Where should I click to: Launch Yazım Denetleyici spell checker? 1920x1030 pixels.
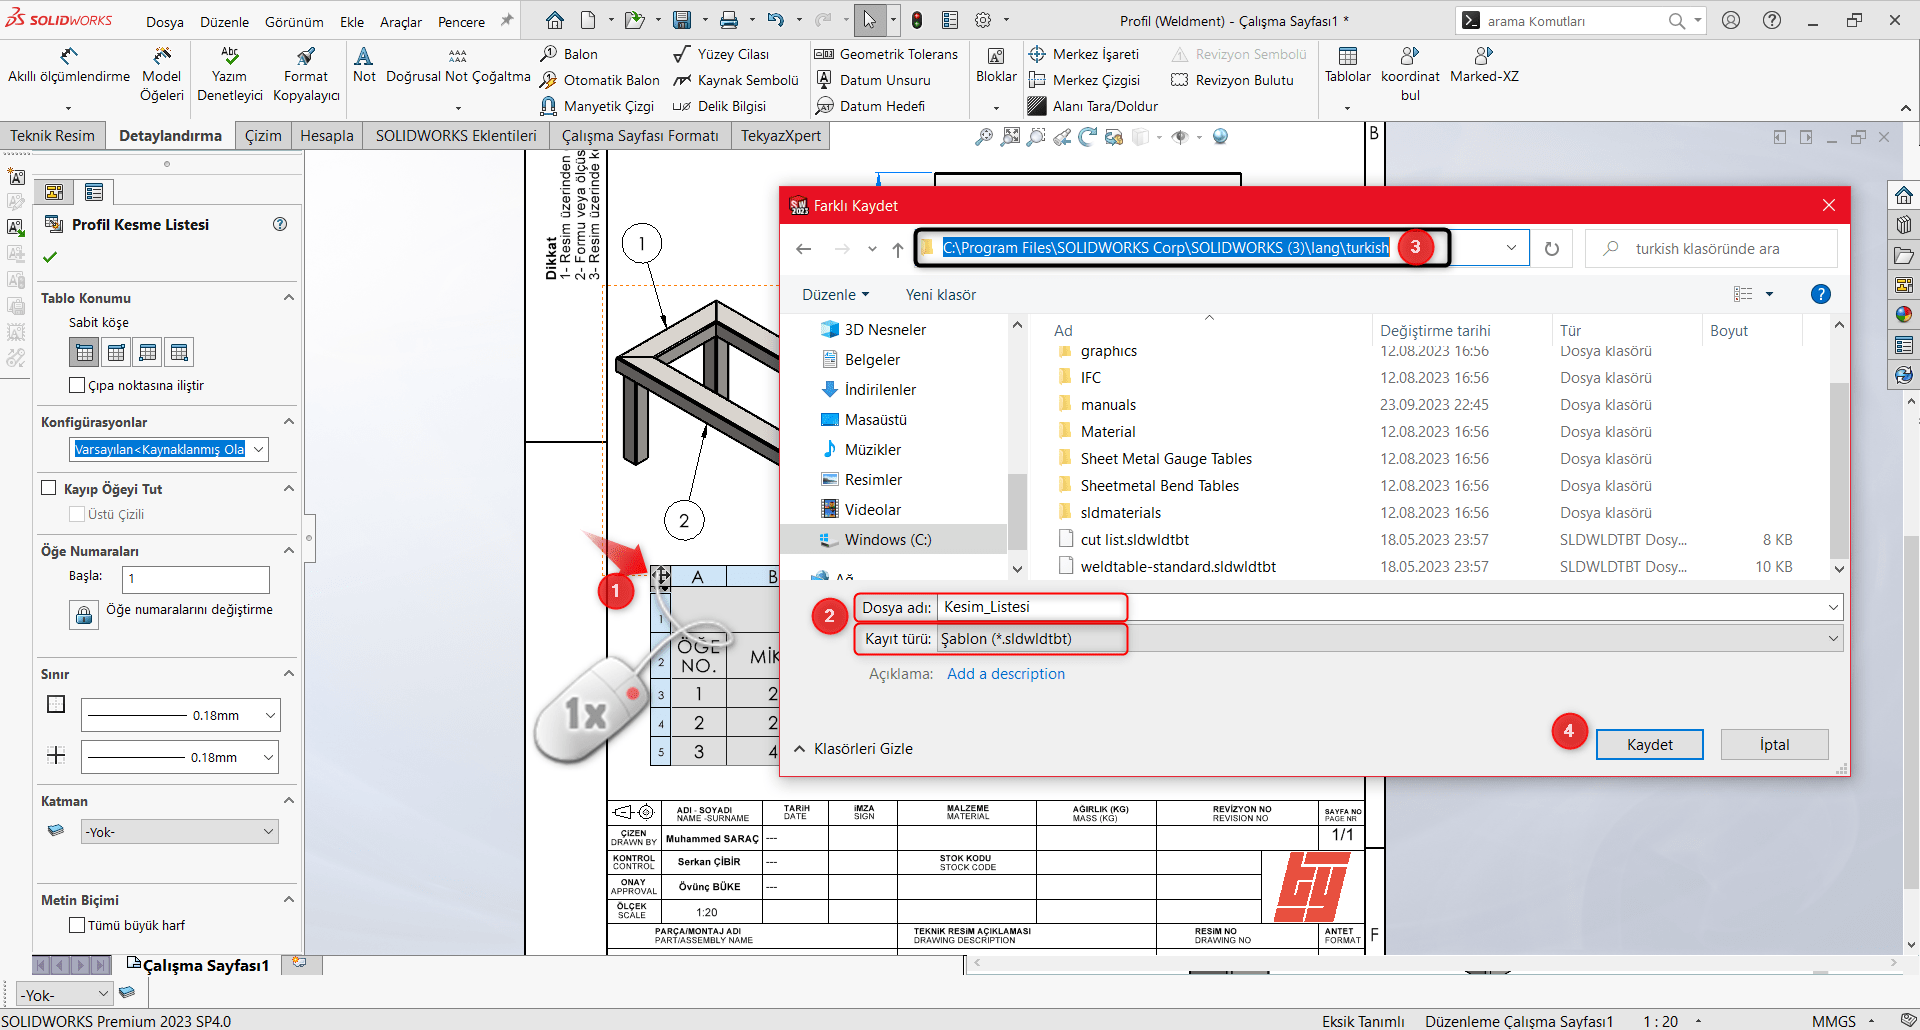pos(230,75)
